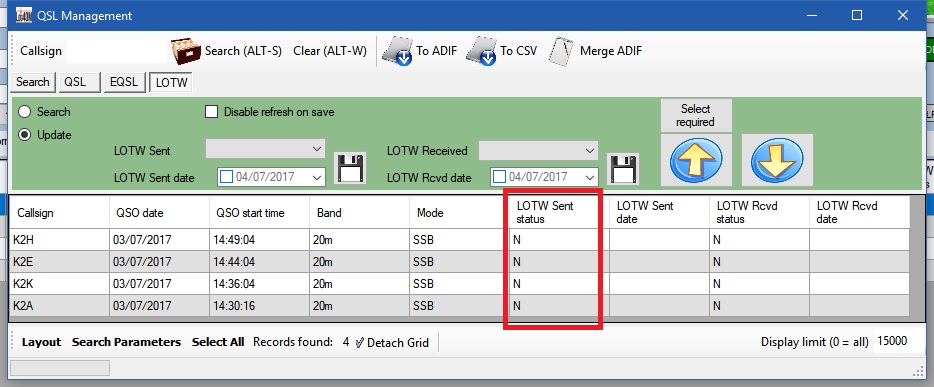Save LOTW Received with floppy icon
The height and width of the screenshot is (387, 934).
pyautogui.click(x=623, y=168)
